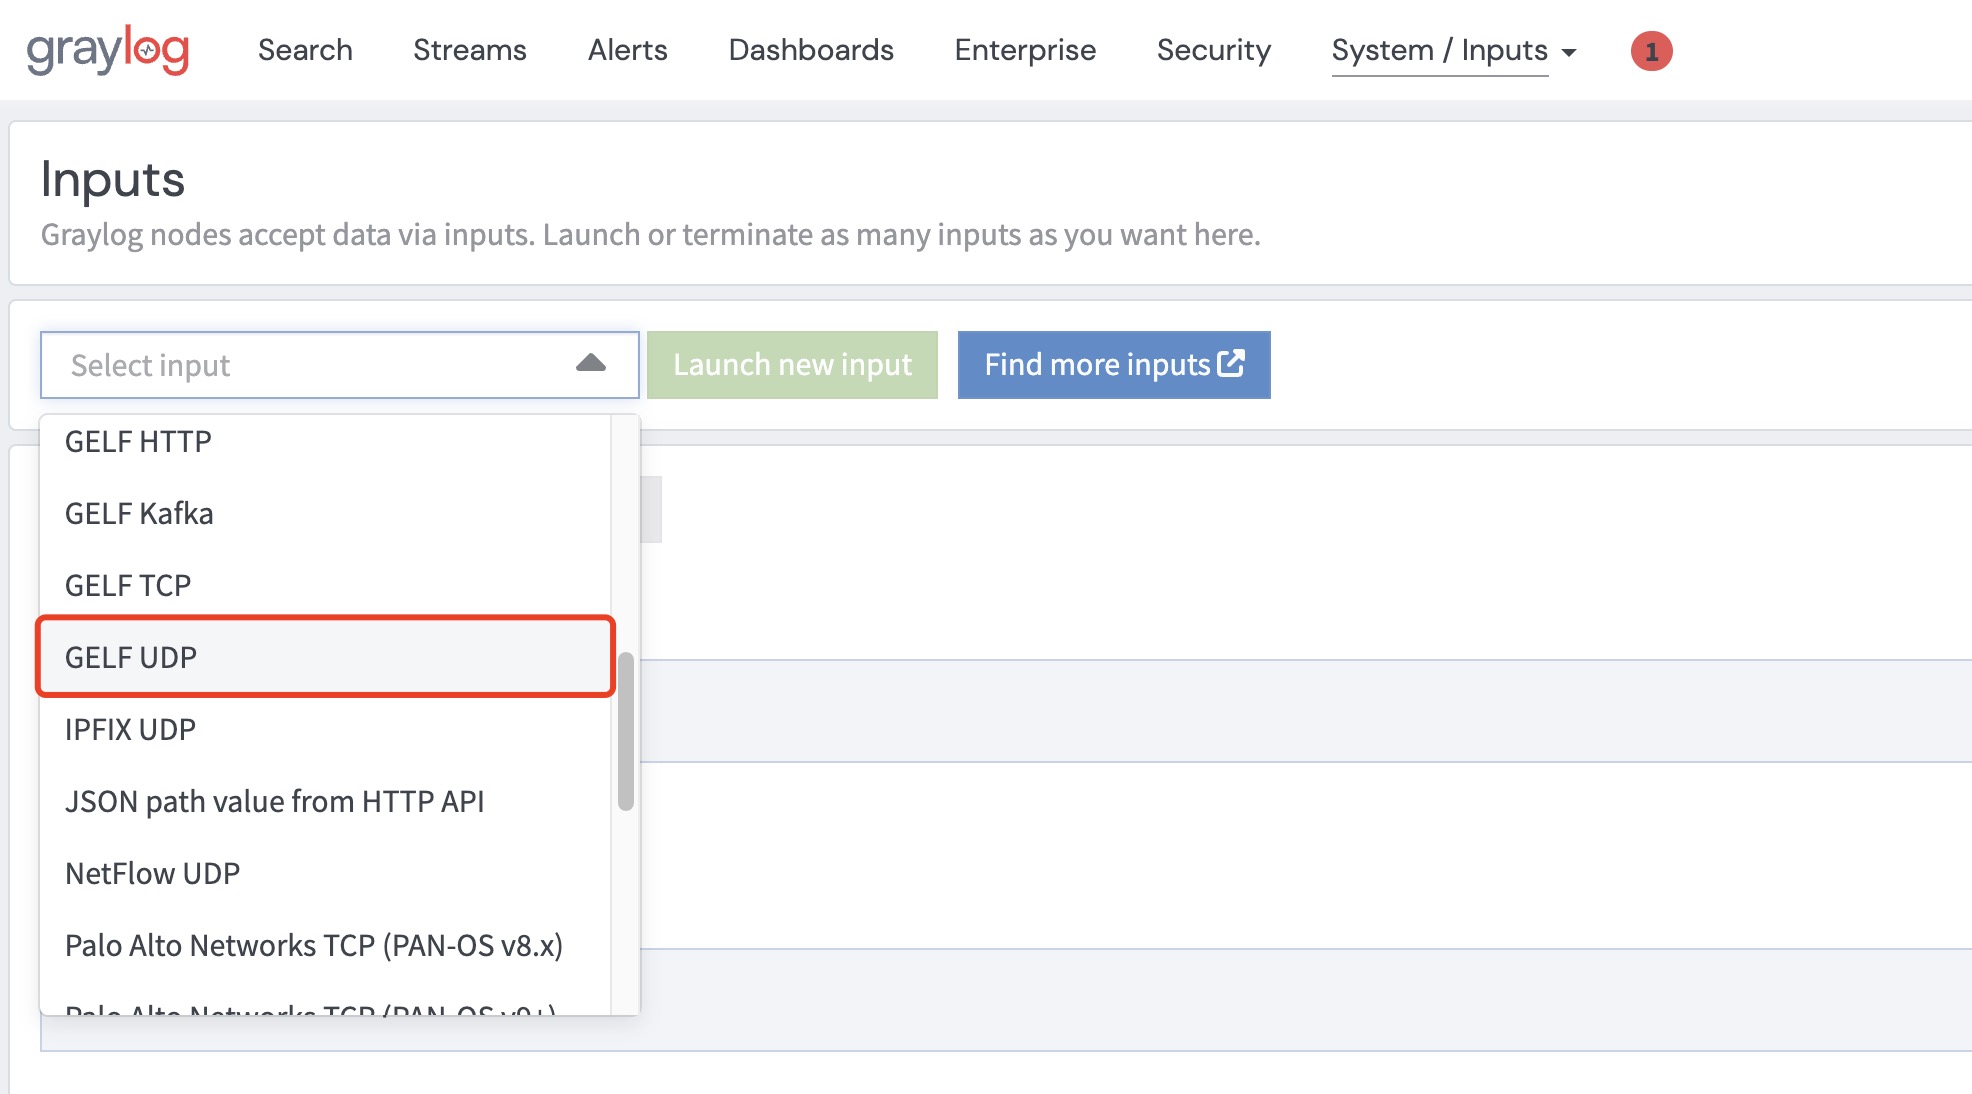
Task: Click the input list scrollbar thumb
Action: 626,731
